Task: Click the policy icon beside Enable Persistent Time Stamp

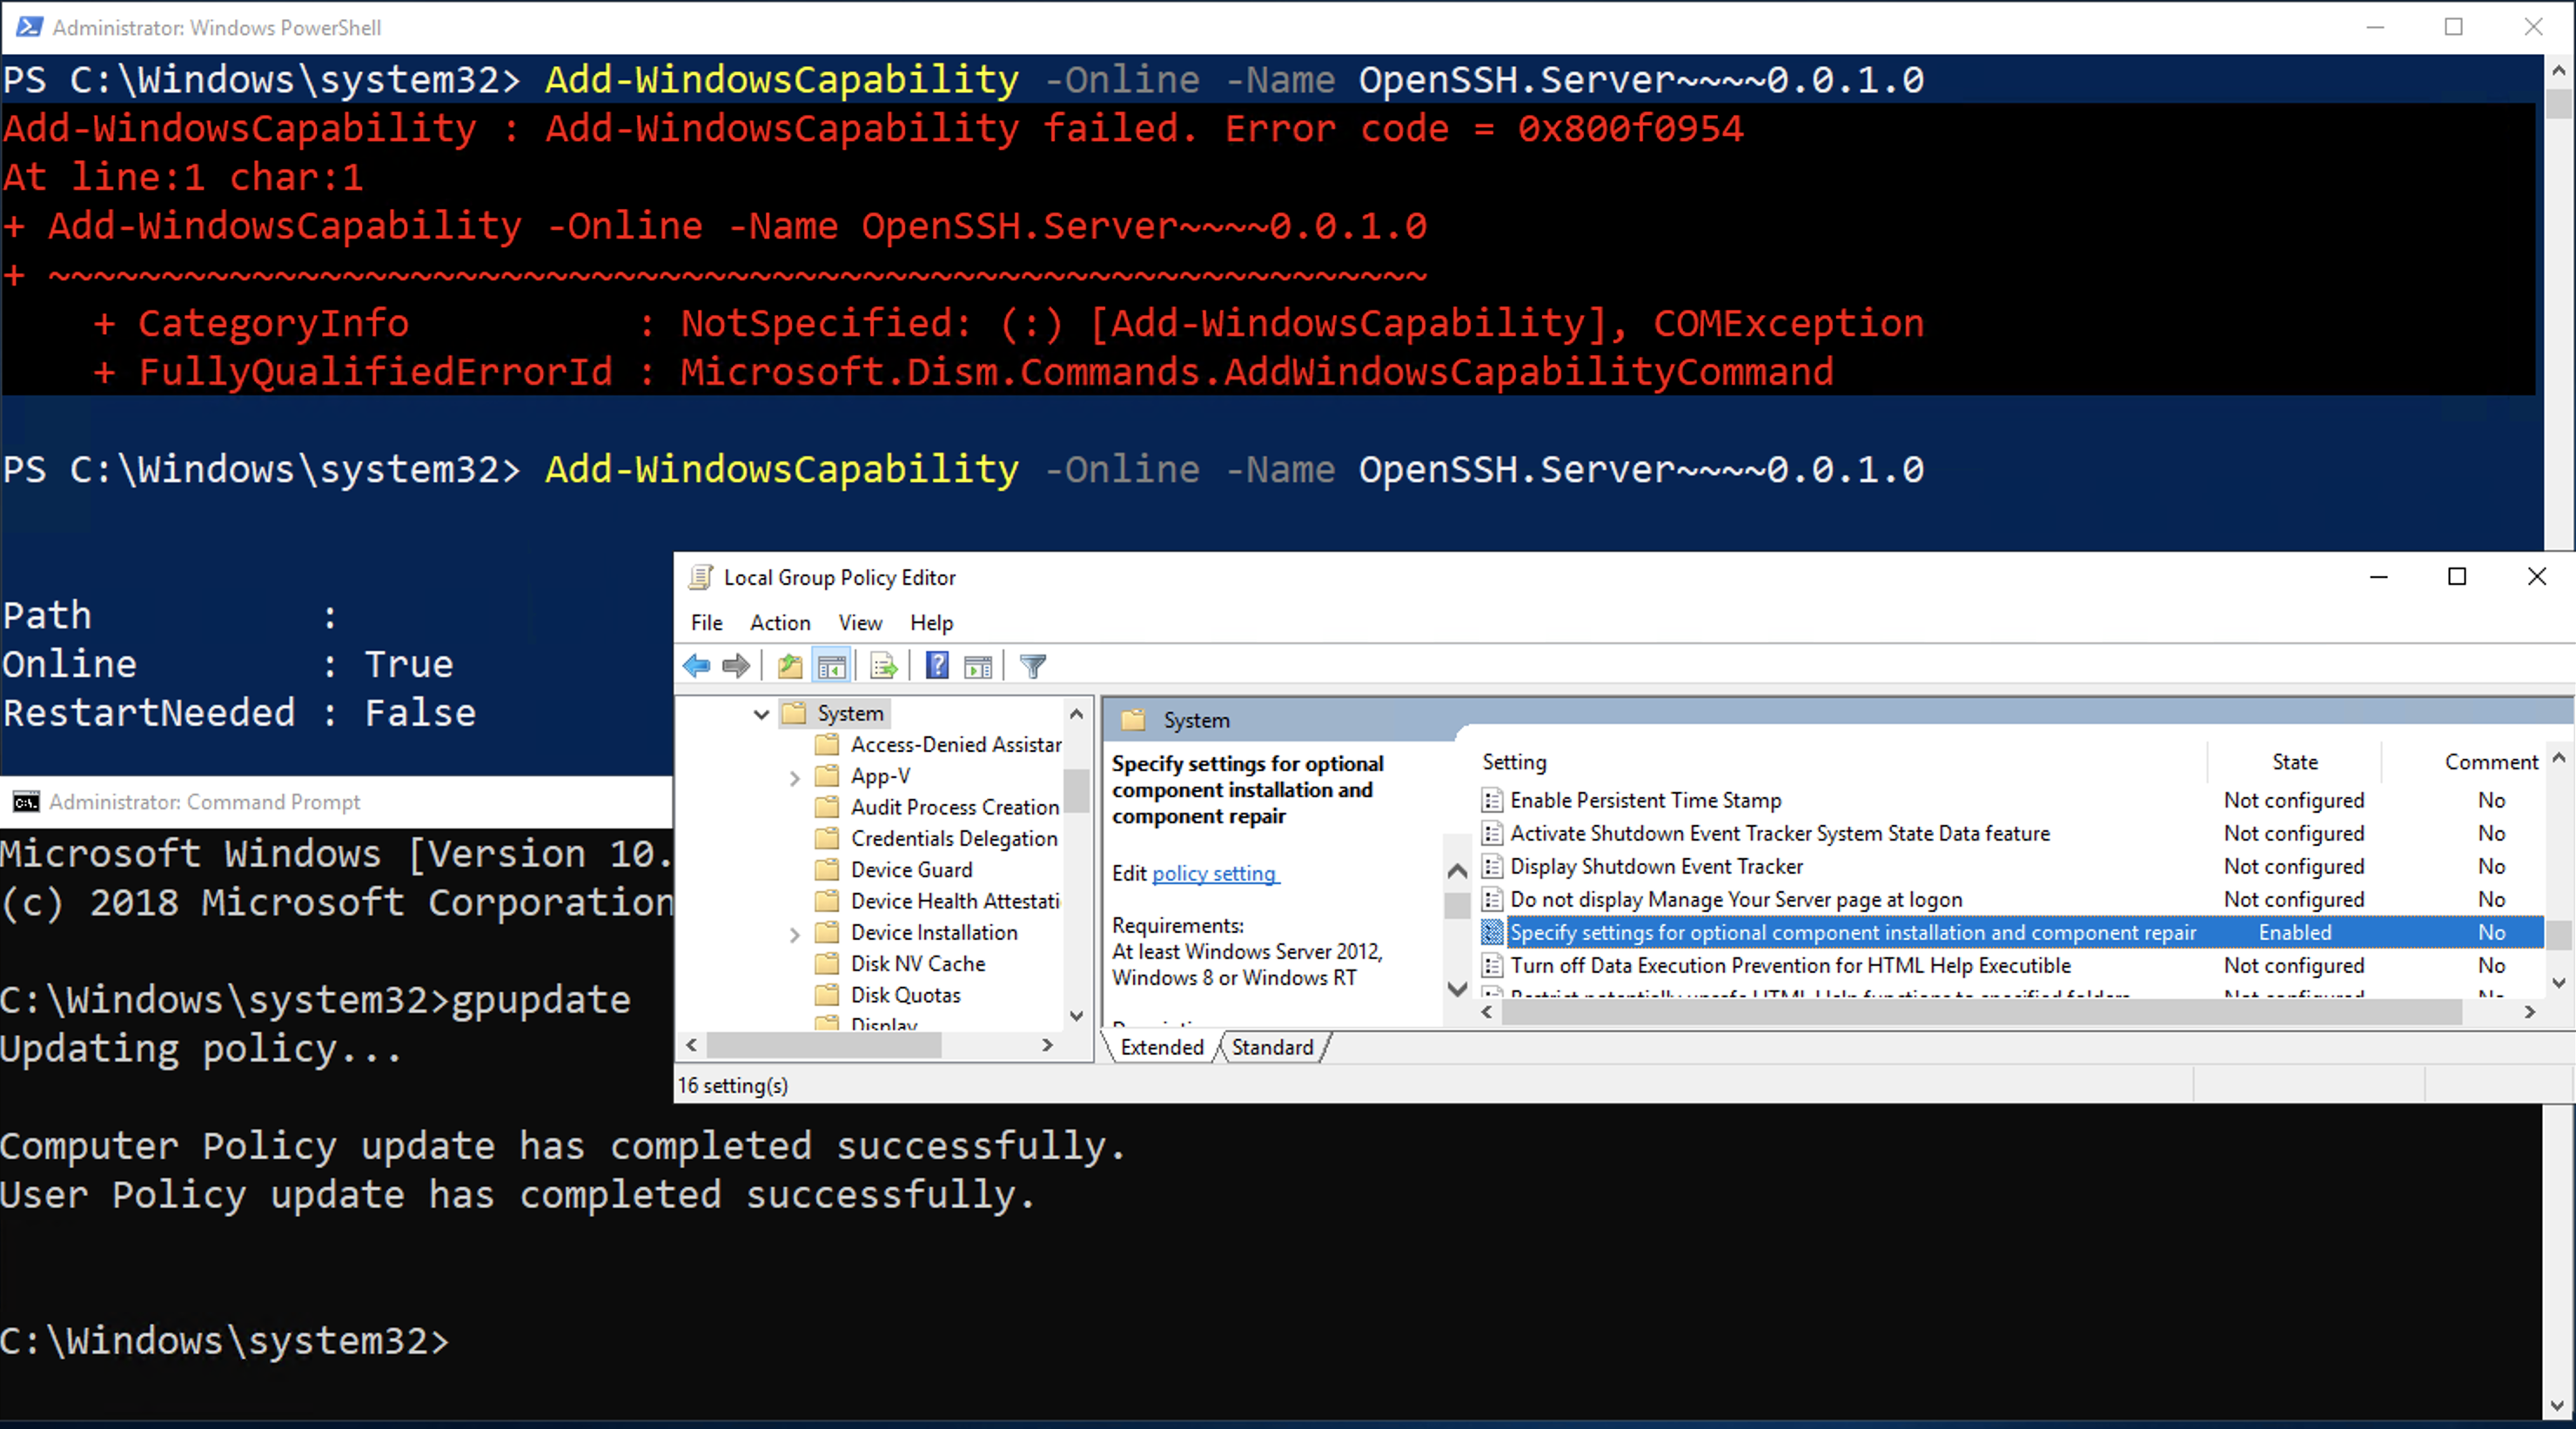Action: [1492, 800]
